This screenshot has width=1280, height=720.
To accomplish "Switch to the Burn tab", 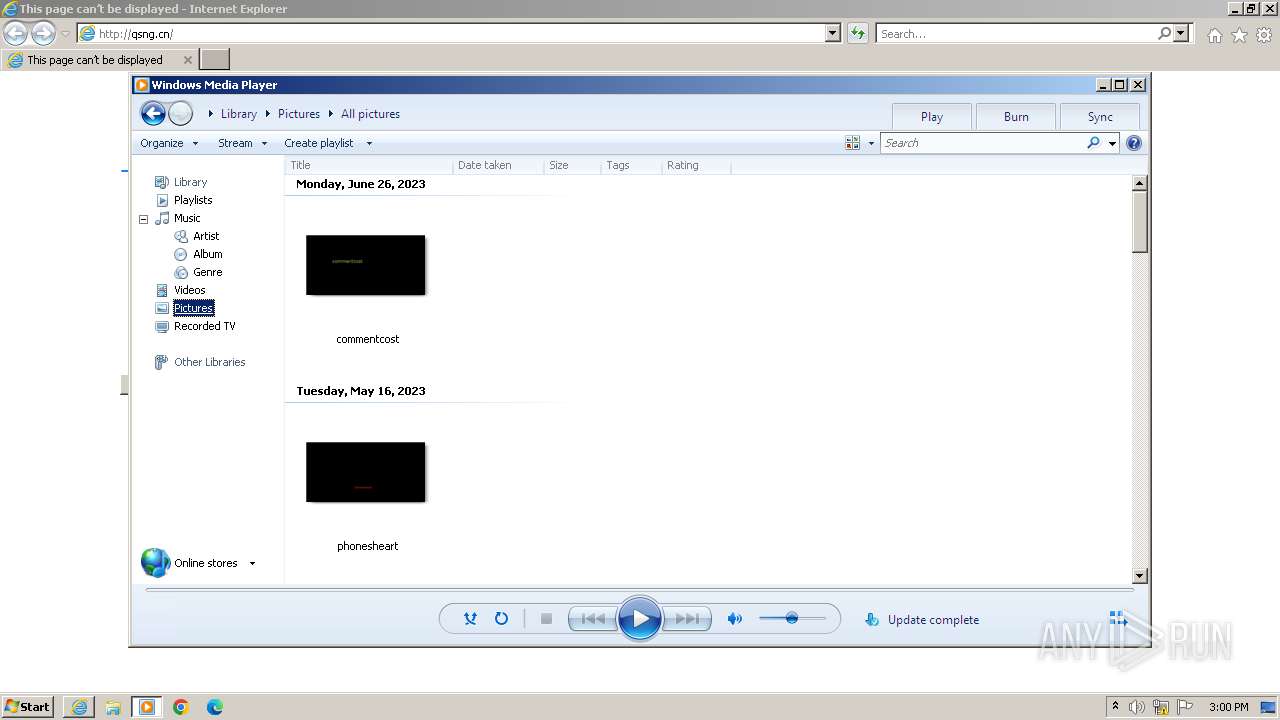I will (x=1016, y=116).
